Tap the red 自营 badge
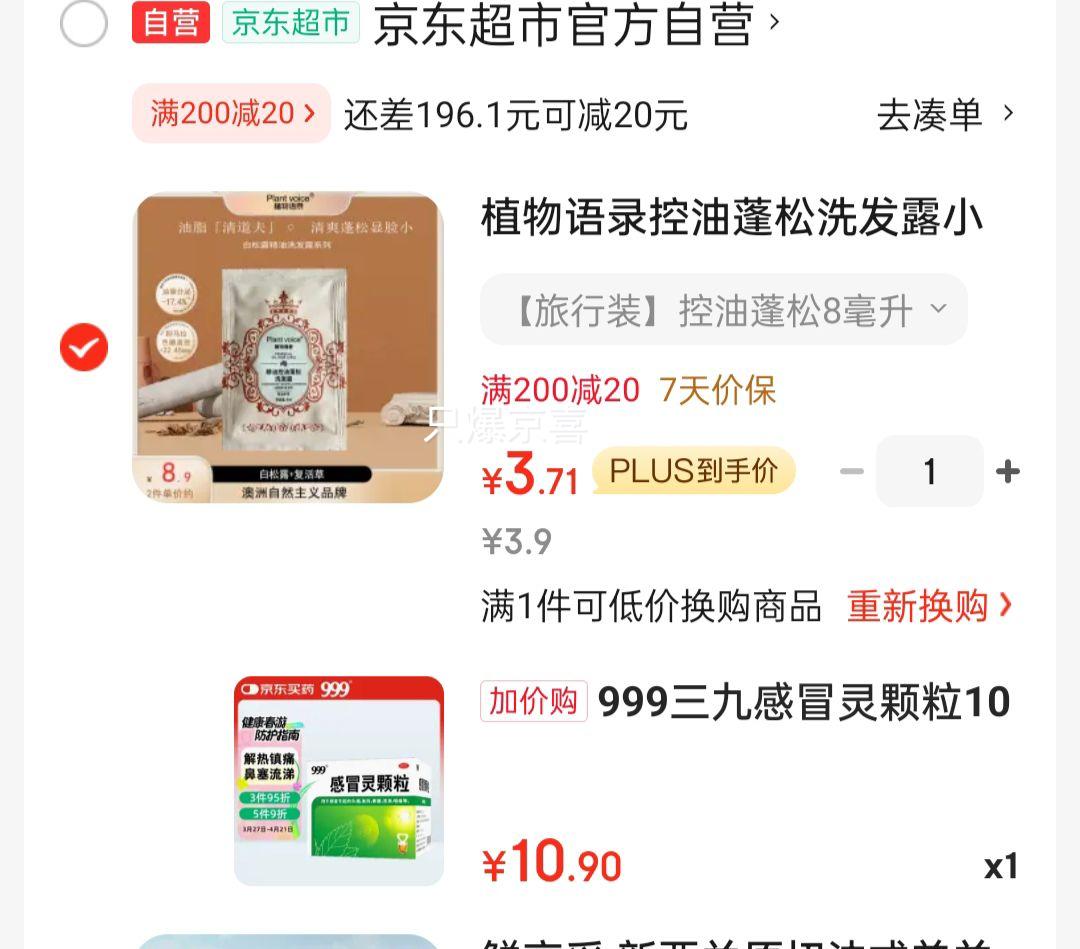The width and height of the screenshot is (1080, 949). pos(171,22)
